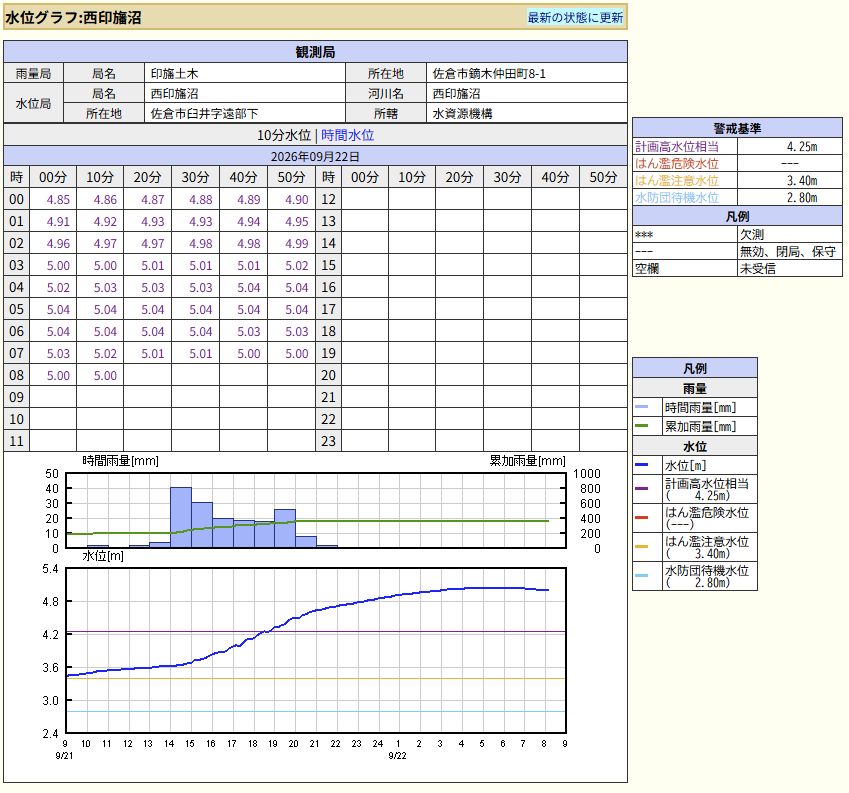The height and width of the screenshot is (793, 849).
Task: Click the cyan 水防団待機水位 legend swatch
Action: click(641, 575)
